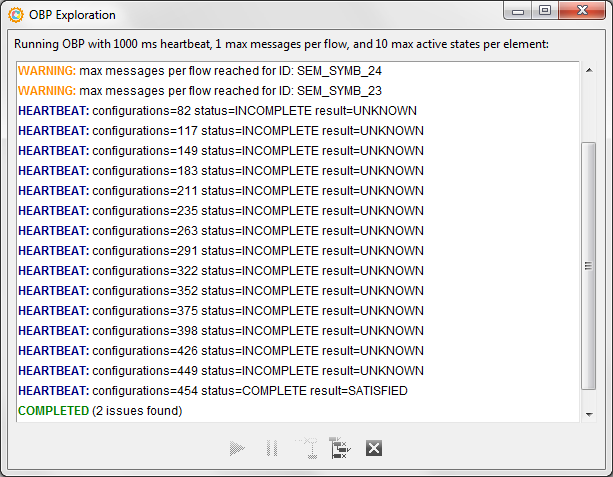
Task: Maximize the OBP Exploration window
Action: [x=544, y=12]
